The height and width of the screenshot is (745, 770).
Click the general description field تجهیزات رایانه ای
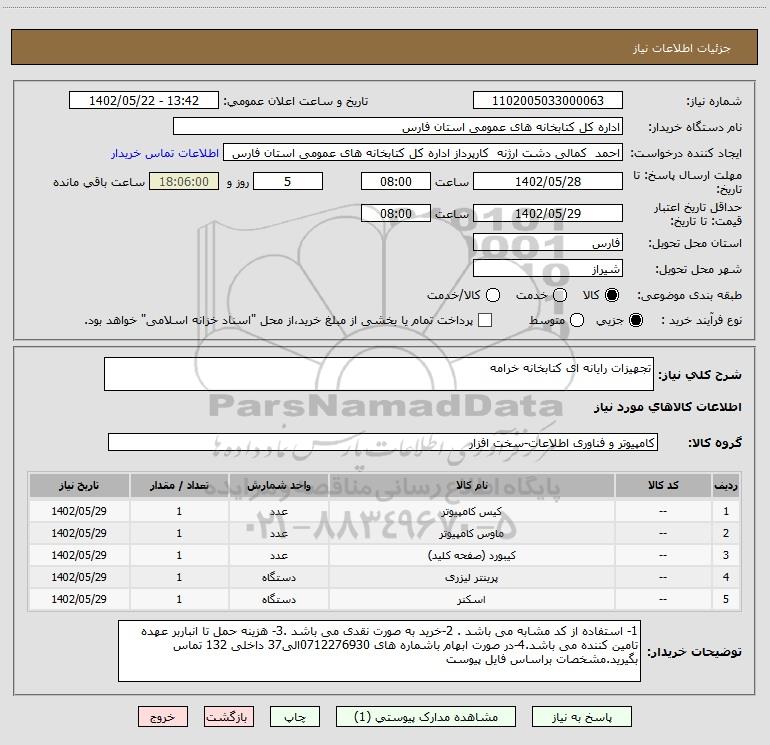379,374
